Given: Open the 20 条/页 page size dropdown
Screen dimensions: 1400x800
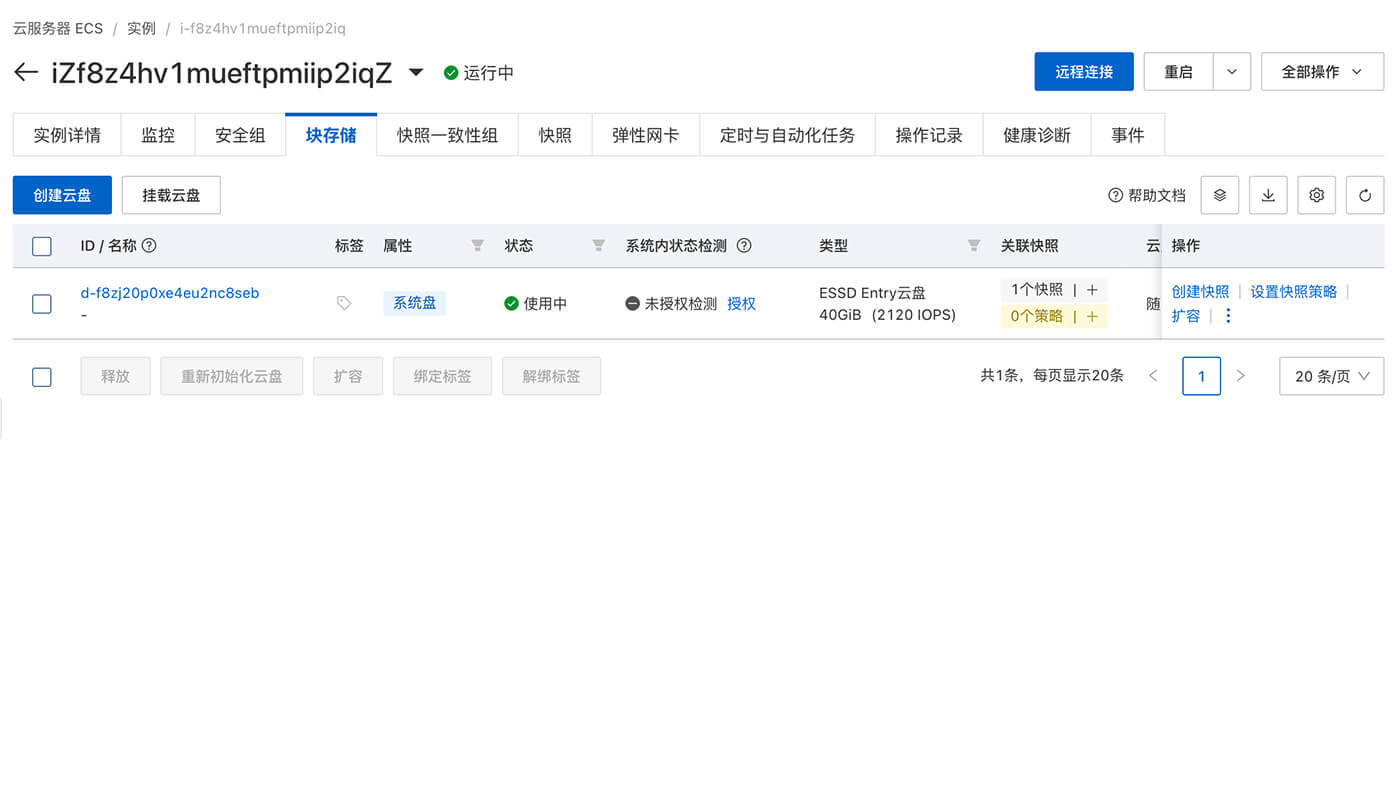Looking at the screenshot, I should [x=1332, y=376].
